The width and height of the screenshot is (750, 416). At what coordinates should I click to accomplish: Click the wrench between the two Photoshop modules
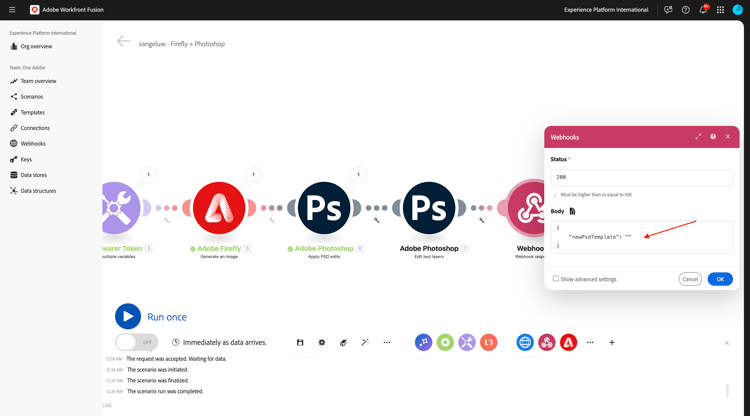[x=376, y=220]
